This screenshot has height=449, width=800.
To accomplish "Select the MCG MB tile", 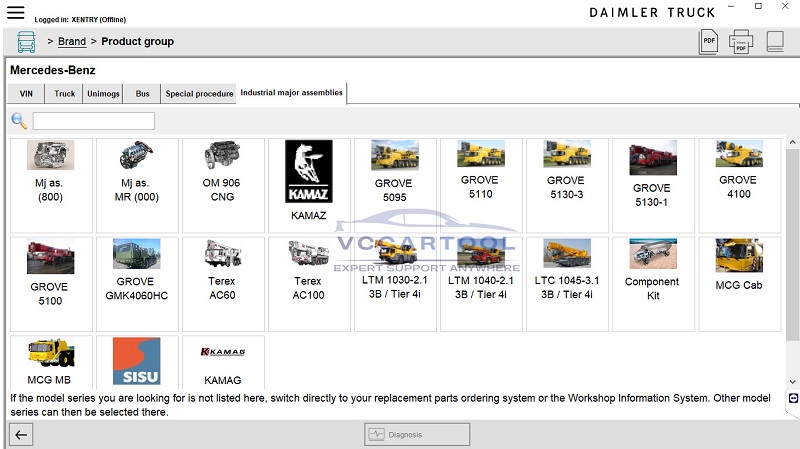I will [x=51, y=362].
